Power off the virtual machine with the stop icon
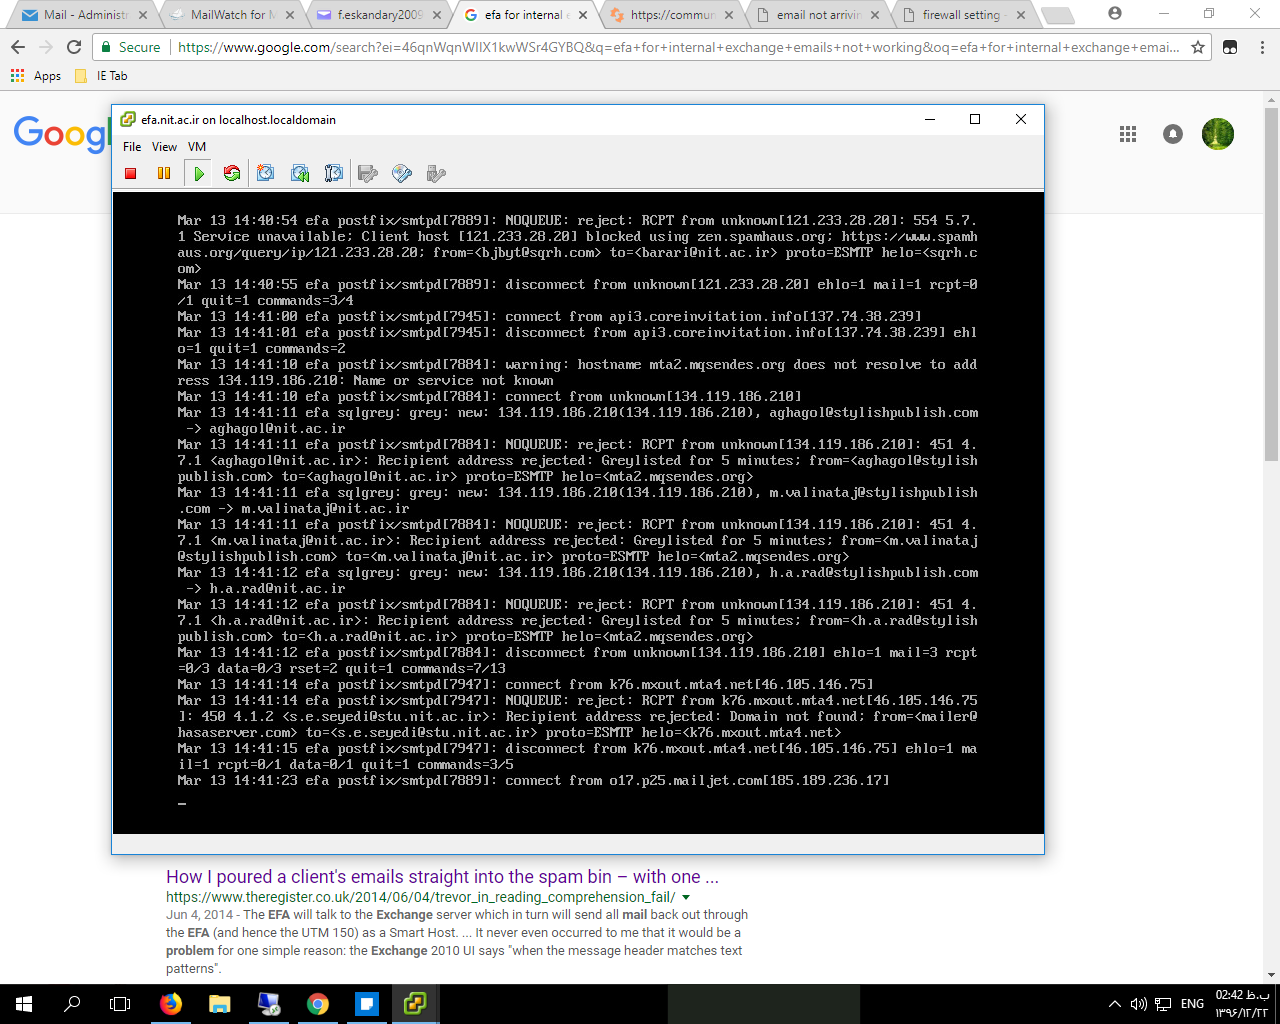 click(131, 173)
